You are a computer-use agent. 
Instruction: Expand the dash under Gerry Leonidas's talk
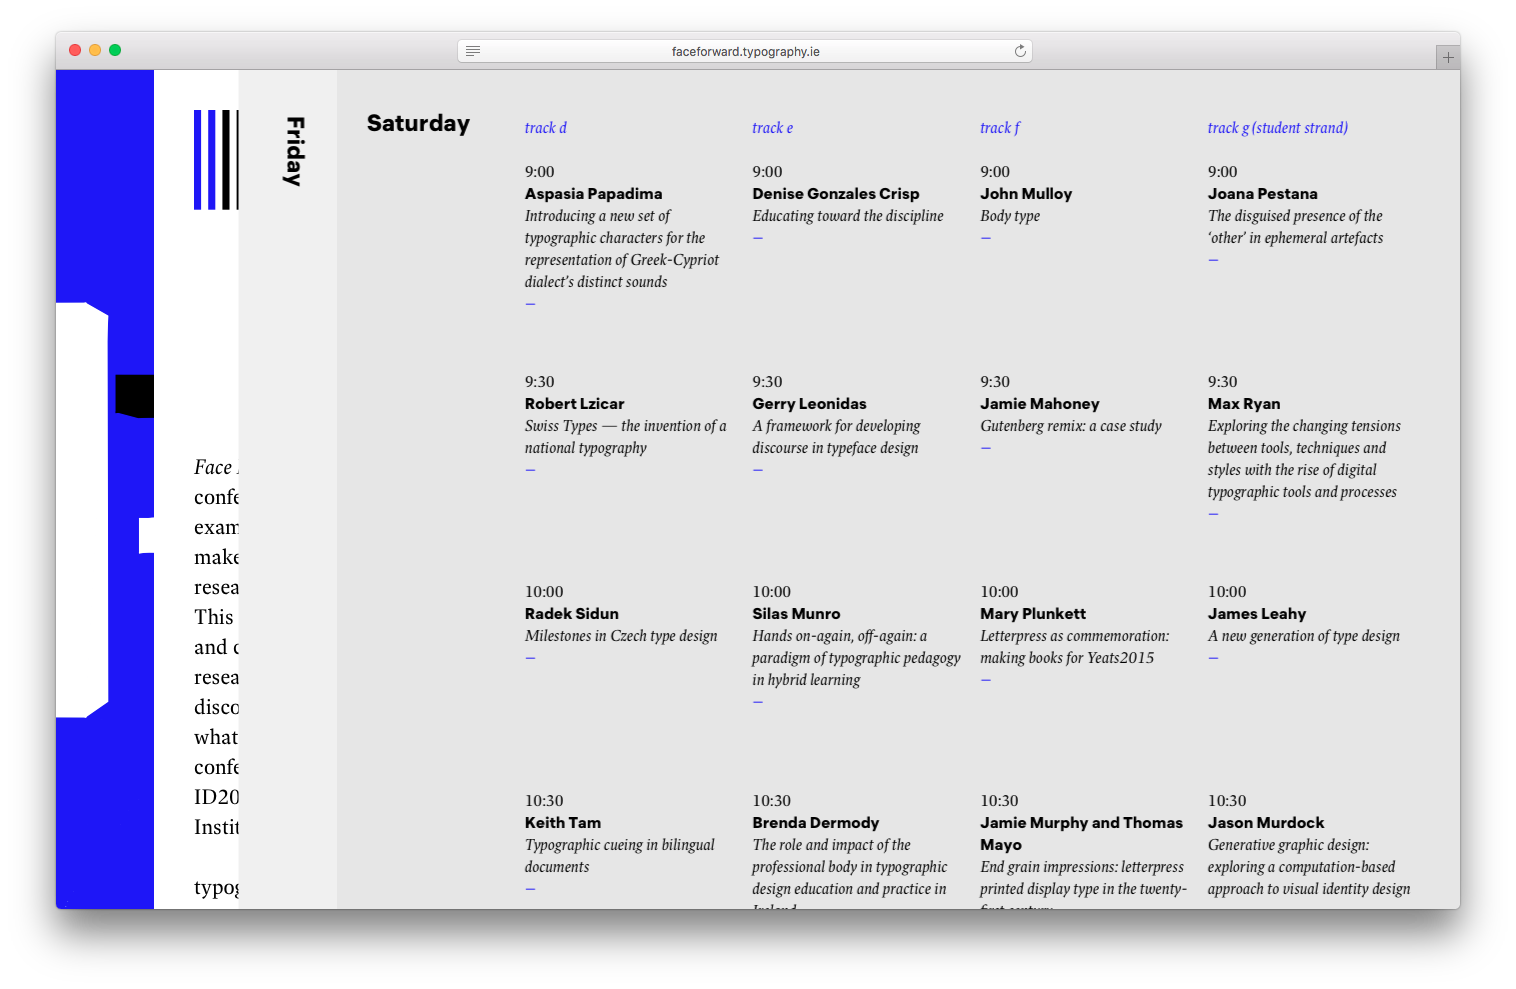tap(758, 470)
